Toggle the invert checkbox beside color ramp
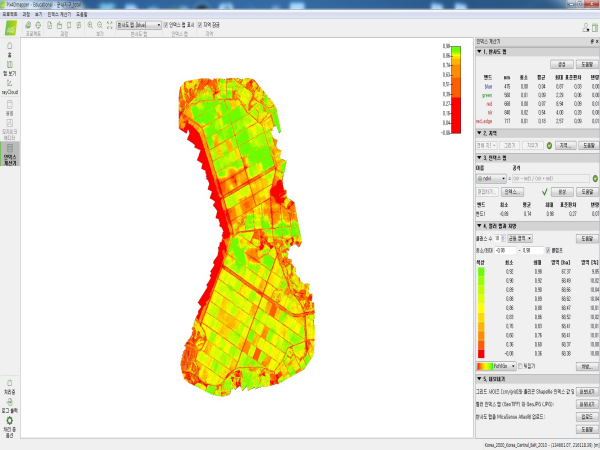 coord(520,366)
